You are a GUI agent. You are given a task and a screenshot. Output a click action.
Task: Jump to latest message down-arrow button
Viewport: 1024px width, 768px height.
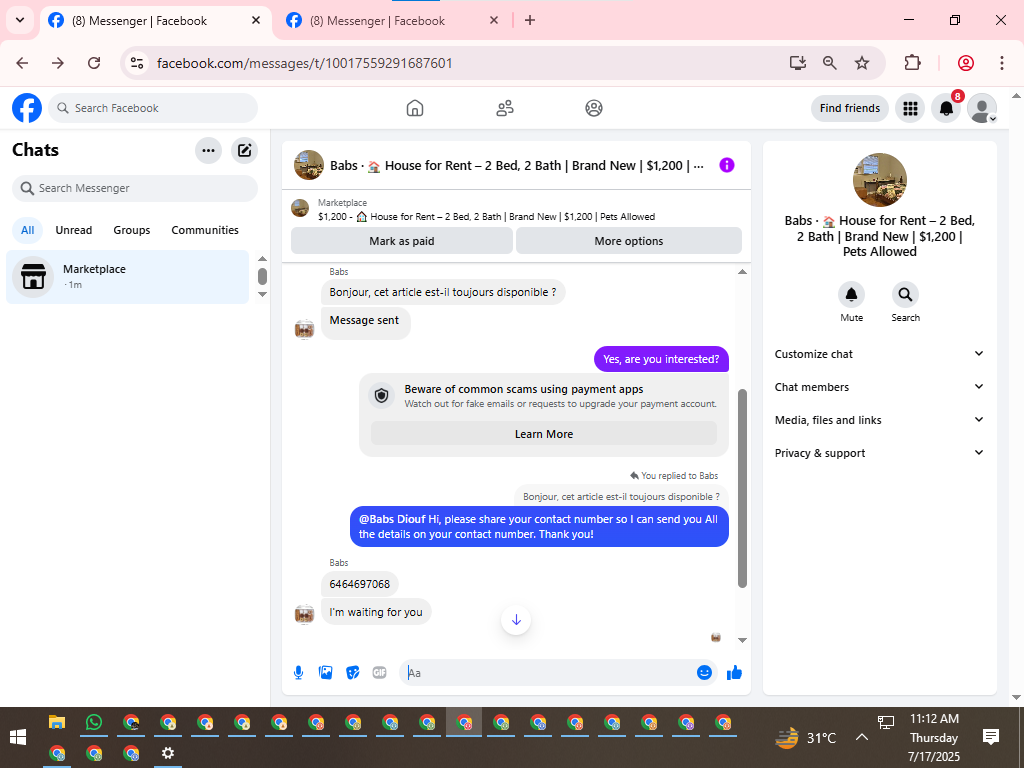click(516, 620)
